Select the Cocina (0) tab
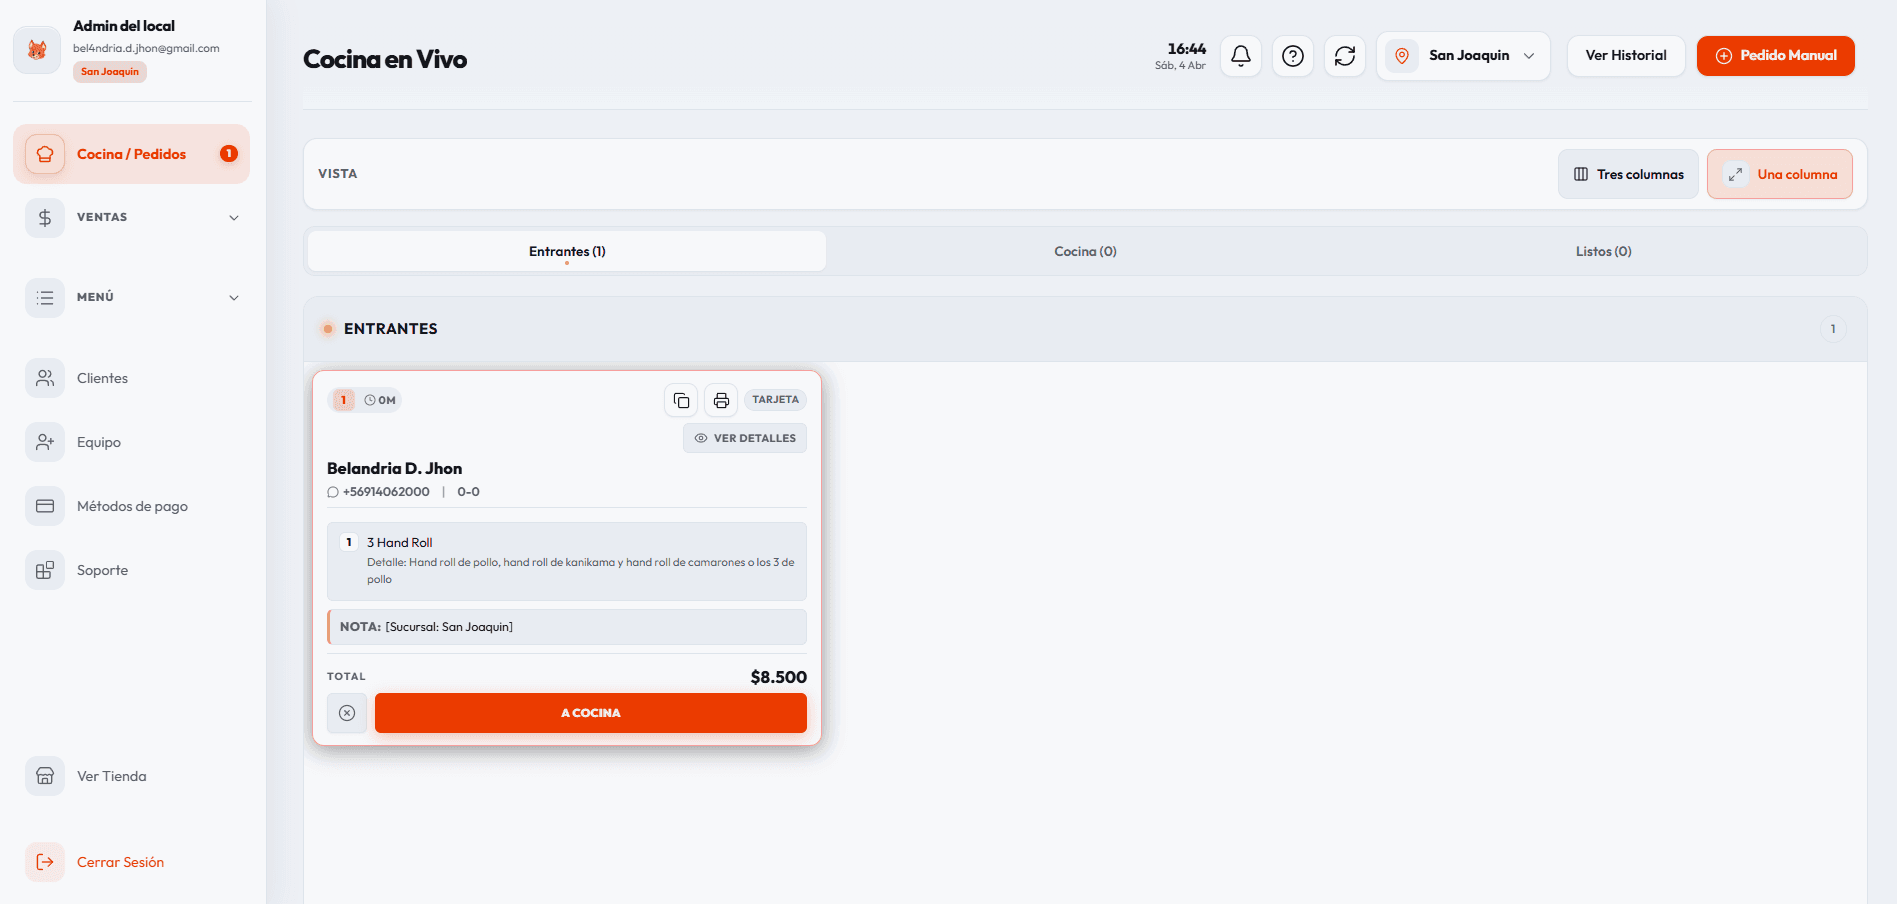Viewport: 1897px width, 904px height. click(x=1085, y=251)
